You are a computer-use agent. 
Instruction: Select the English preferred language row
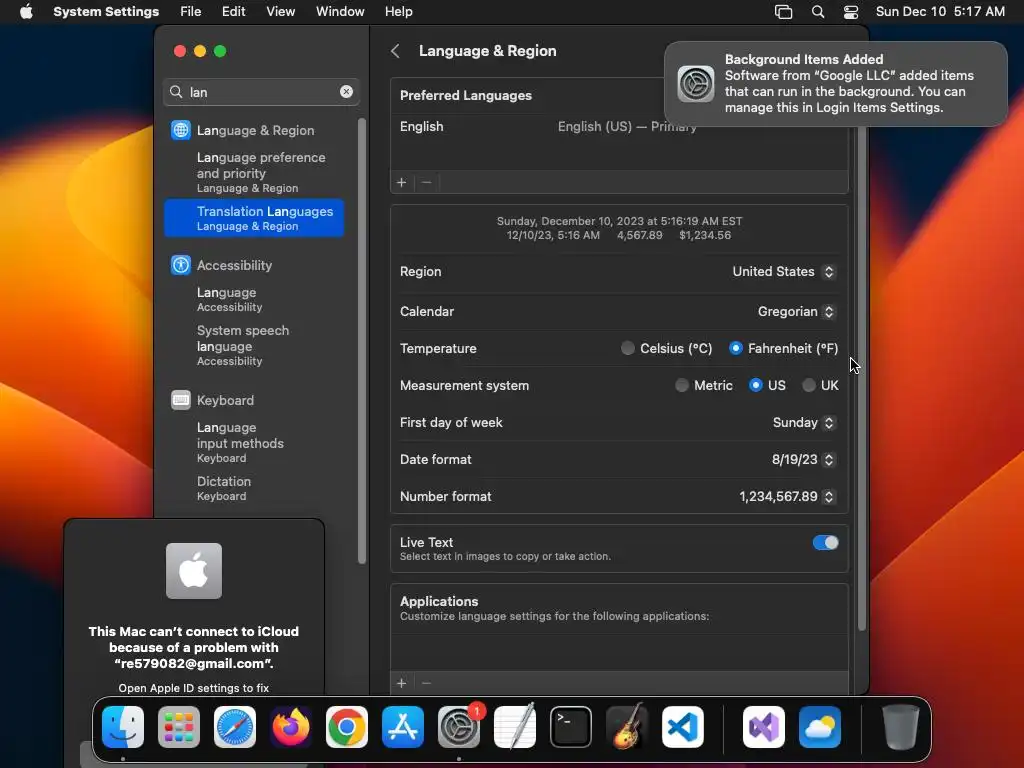619,127
